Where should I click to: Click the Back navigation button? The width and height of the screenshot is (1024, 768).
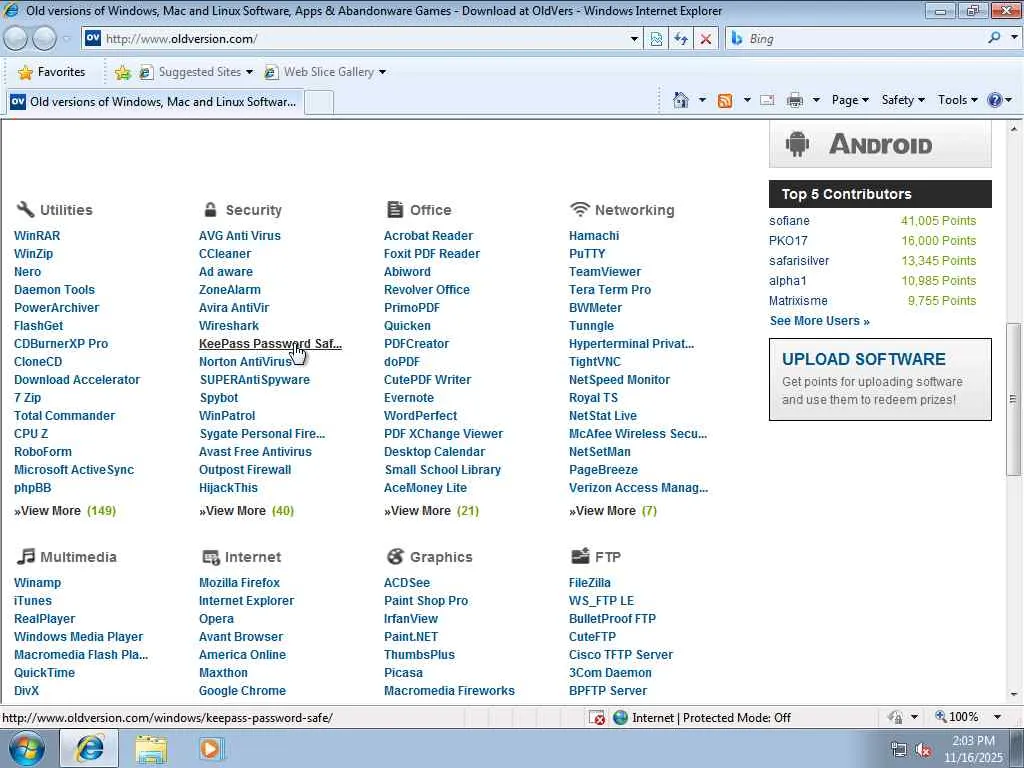[x=15, y=39]
